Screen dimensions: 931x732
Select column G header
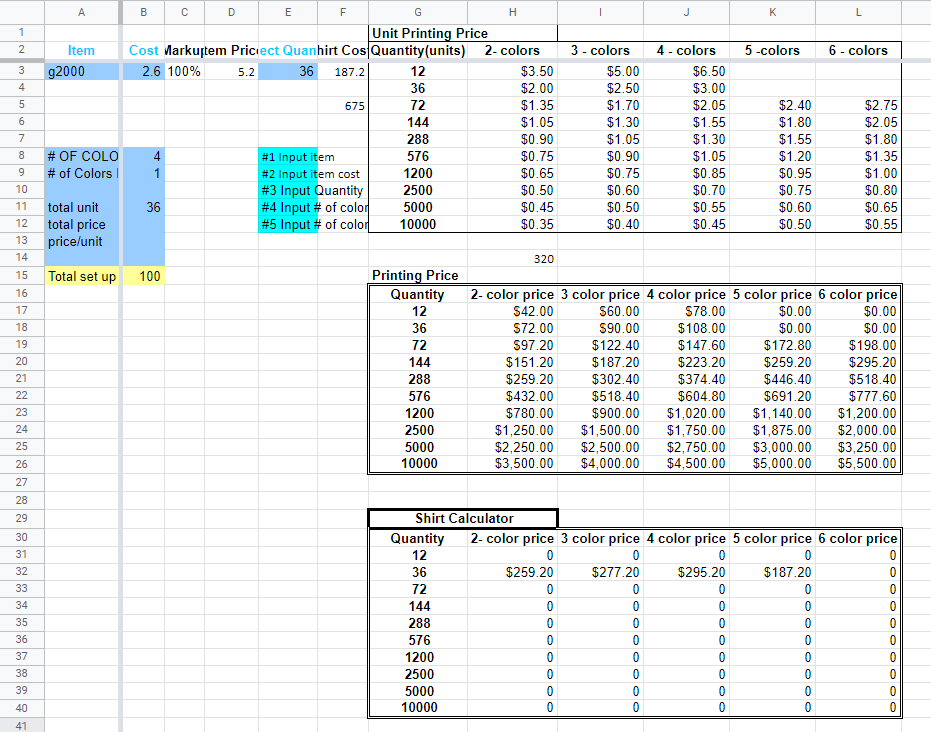[x=417, y=12]
